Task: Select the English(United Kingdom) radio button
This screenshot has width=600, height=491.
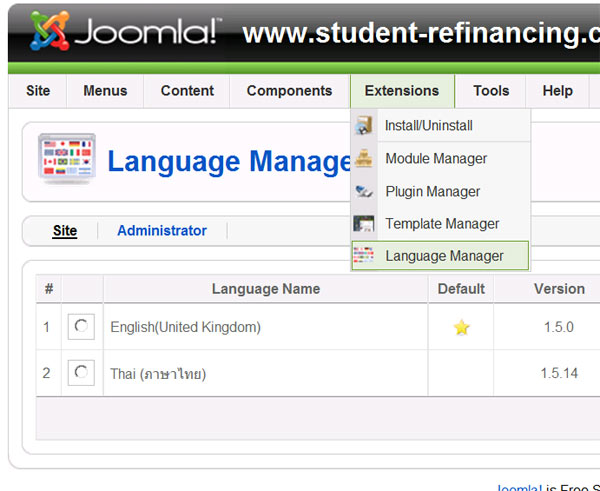Action: (81, 326)
